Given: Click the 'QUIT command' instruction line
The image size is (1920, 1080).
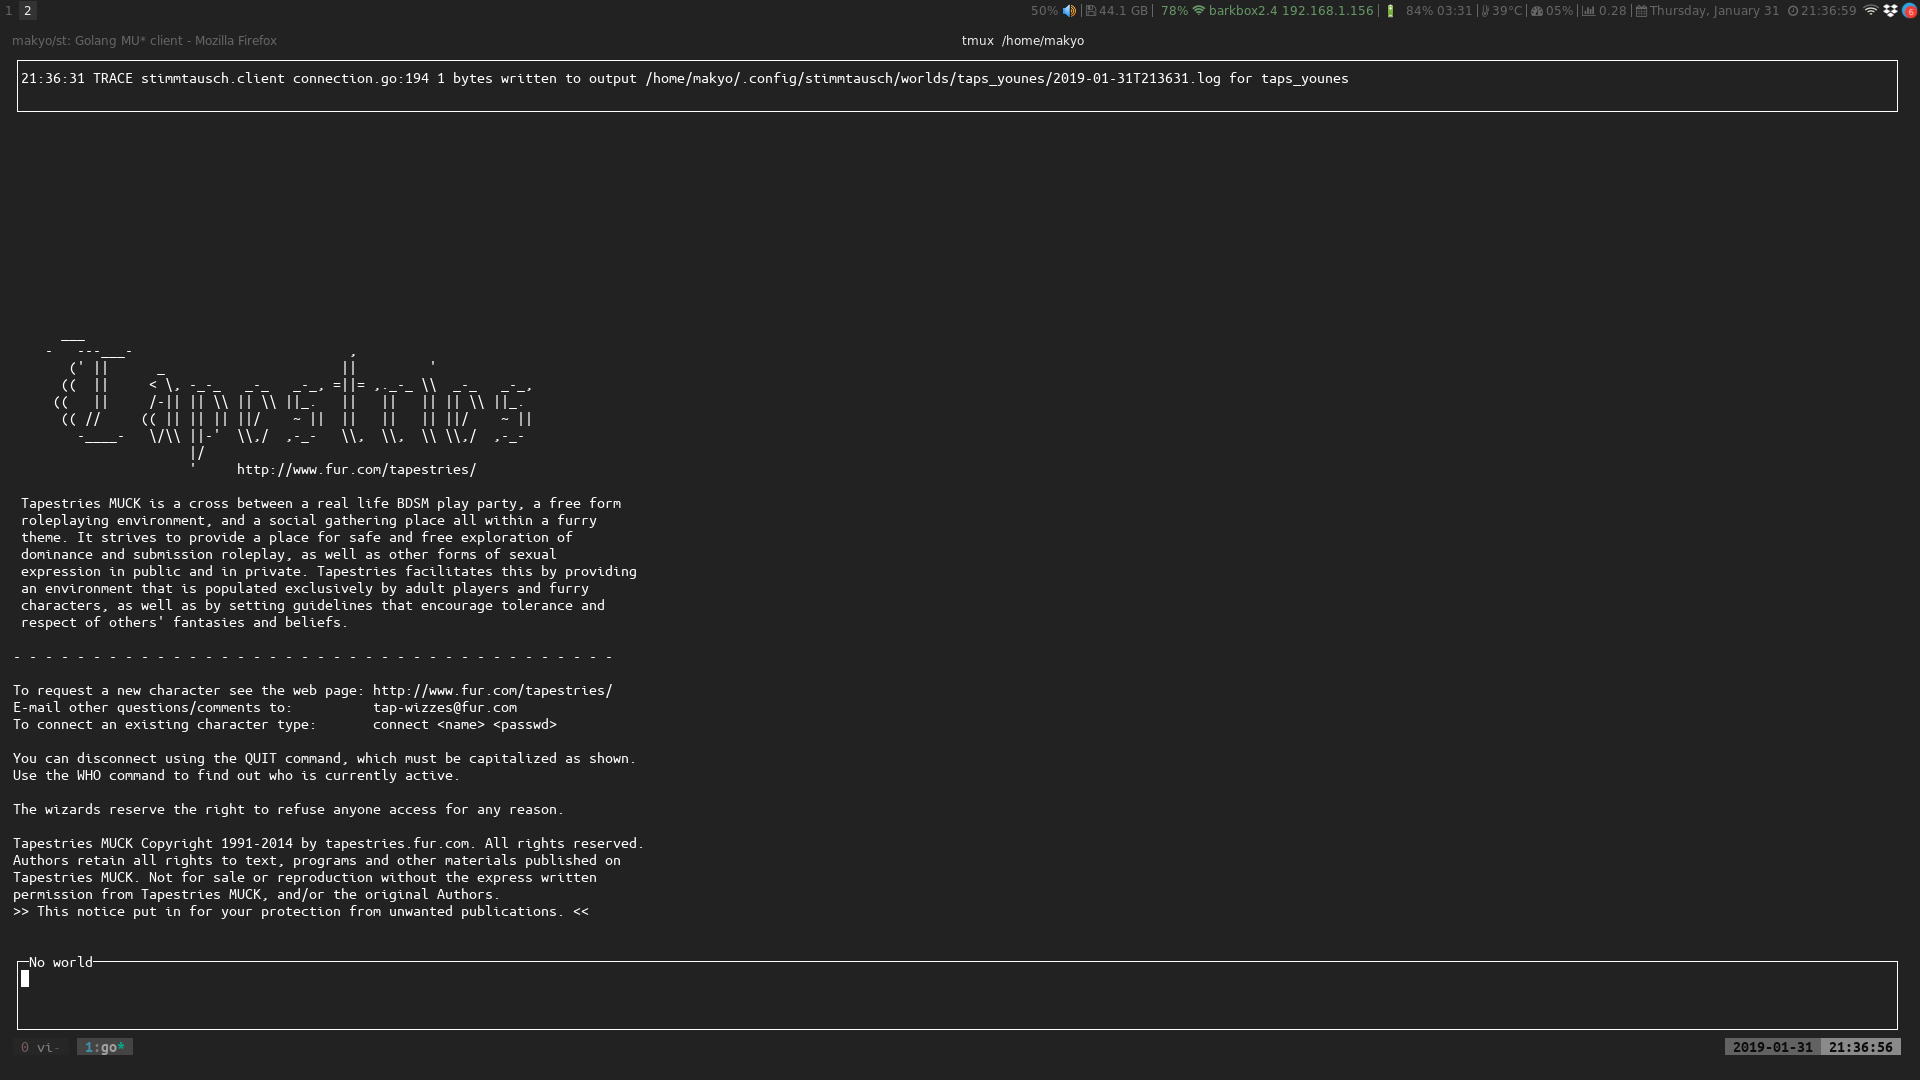Looking at the screenshot, I should pos(324,758).
